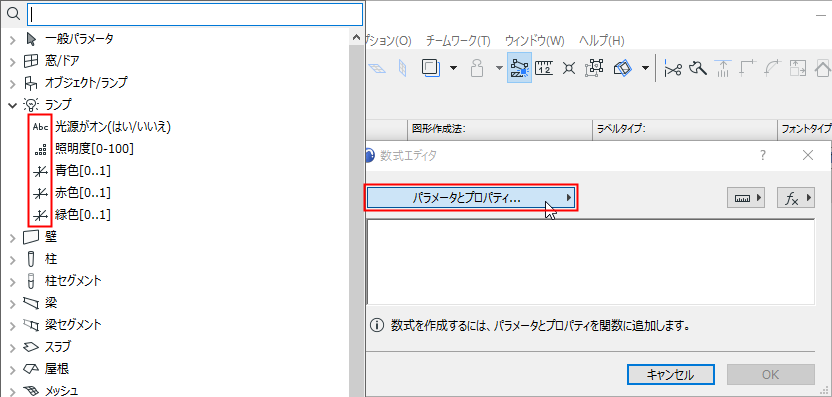Click into the parameter search field

pyautogui.click(x=195, y=15)
